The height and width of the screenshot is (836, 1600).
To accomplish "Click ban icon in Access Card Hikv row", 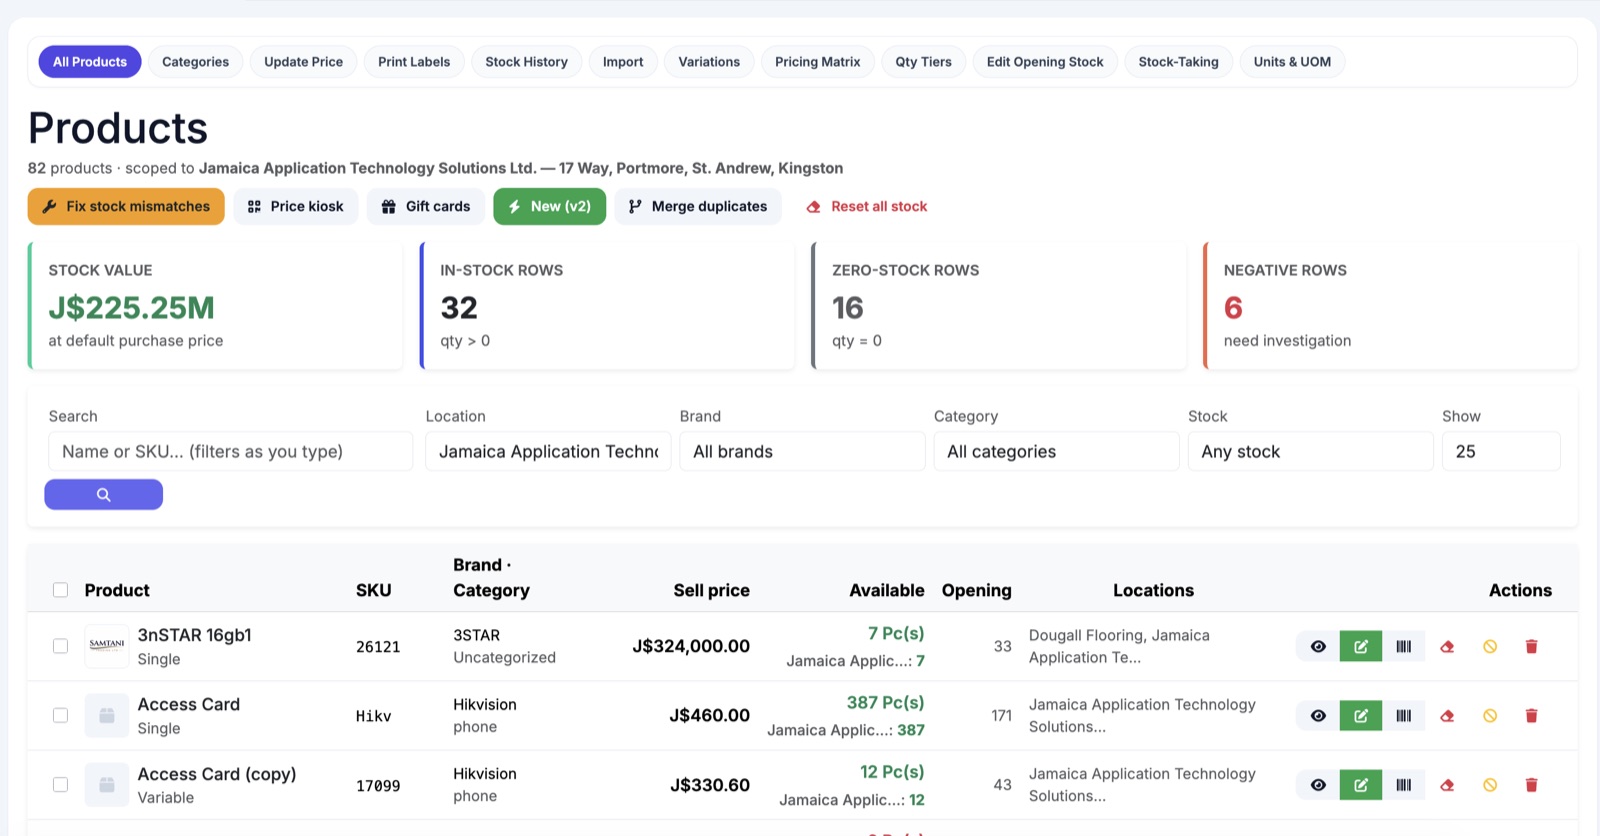I will point(1490,716).
